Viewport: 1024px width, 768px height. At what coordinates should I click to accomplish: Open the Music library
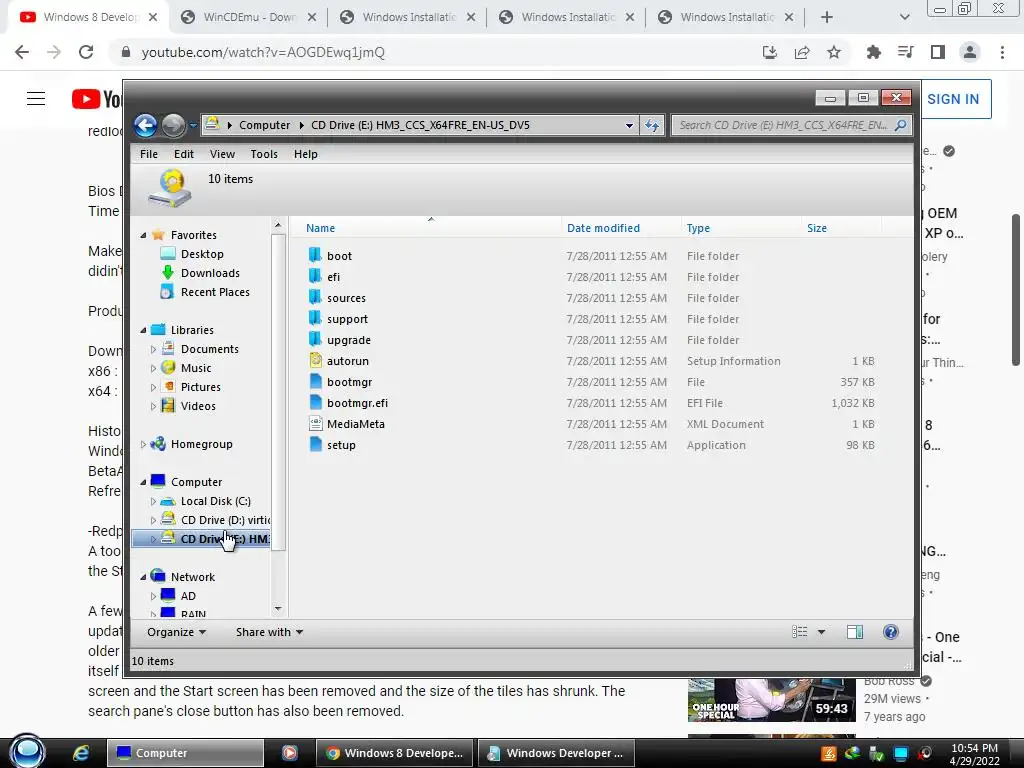click(x=195, y=368)
